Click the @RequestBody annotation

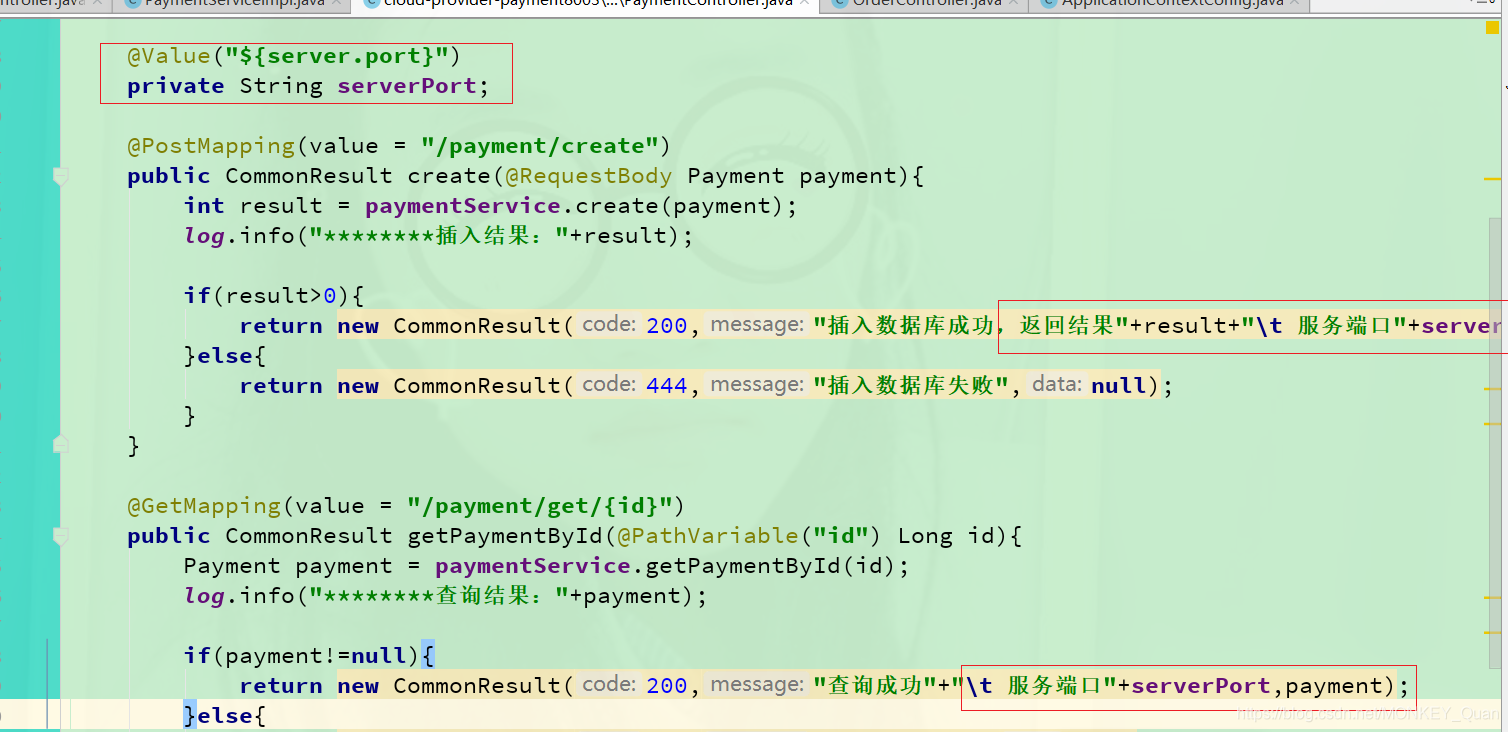click(x=588, y=176)
